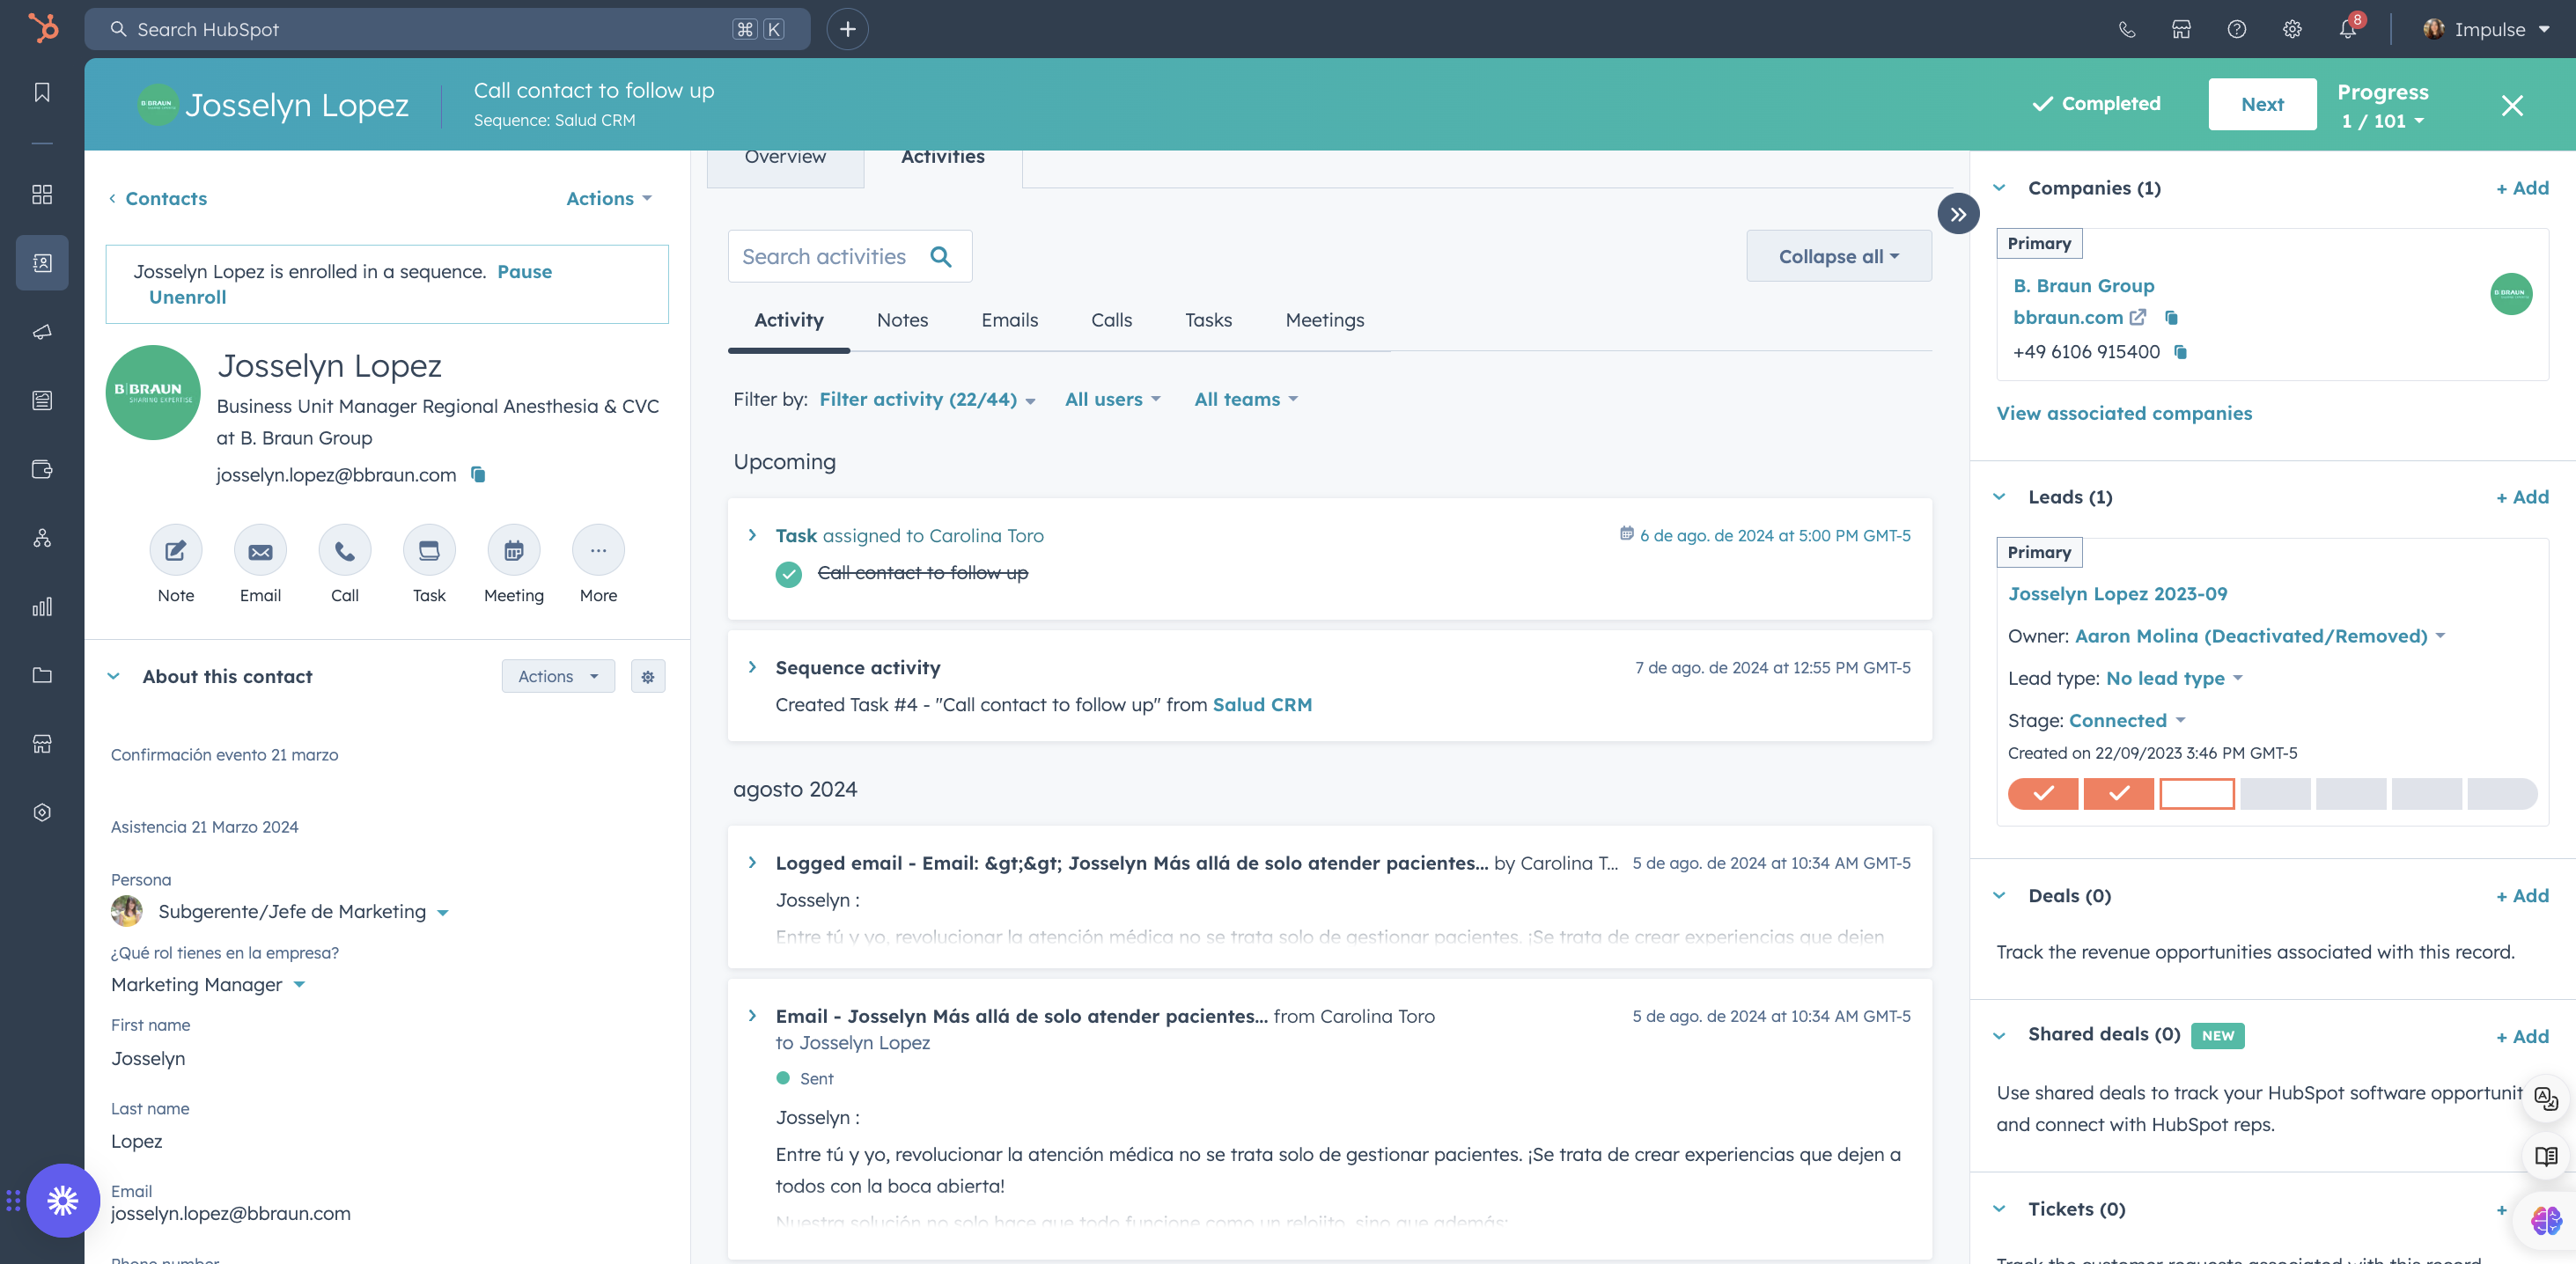Change the Marketing Manager role dropdown
The image size is (2576, 1264).
point(208,985)
